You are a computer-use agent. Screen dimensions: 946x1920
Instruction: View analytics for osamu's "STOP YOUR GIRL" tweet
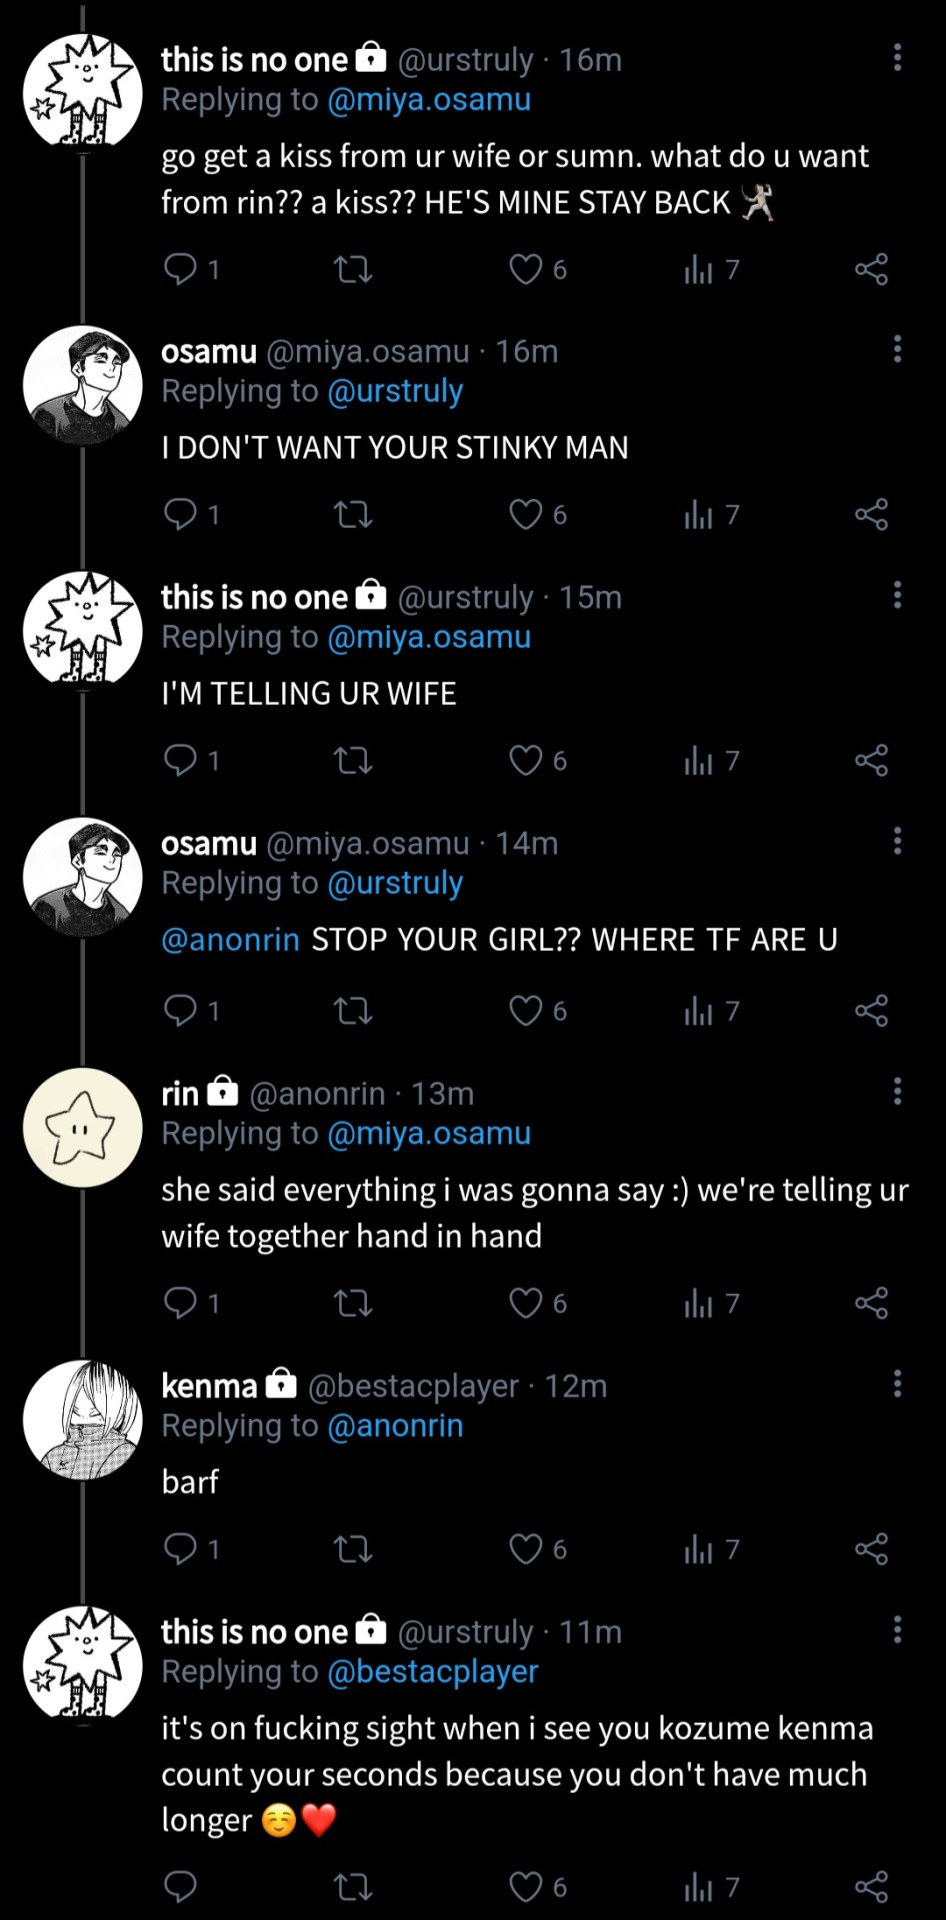tap(699, 1011)
